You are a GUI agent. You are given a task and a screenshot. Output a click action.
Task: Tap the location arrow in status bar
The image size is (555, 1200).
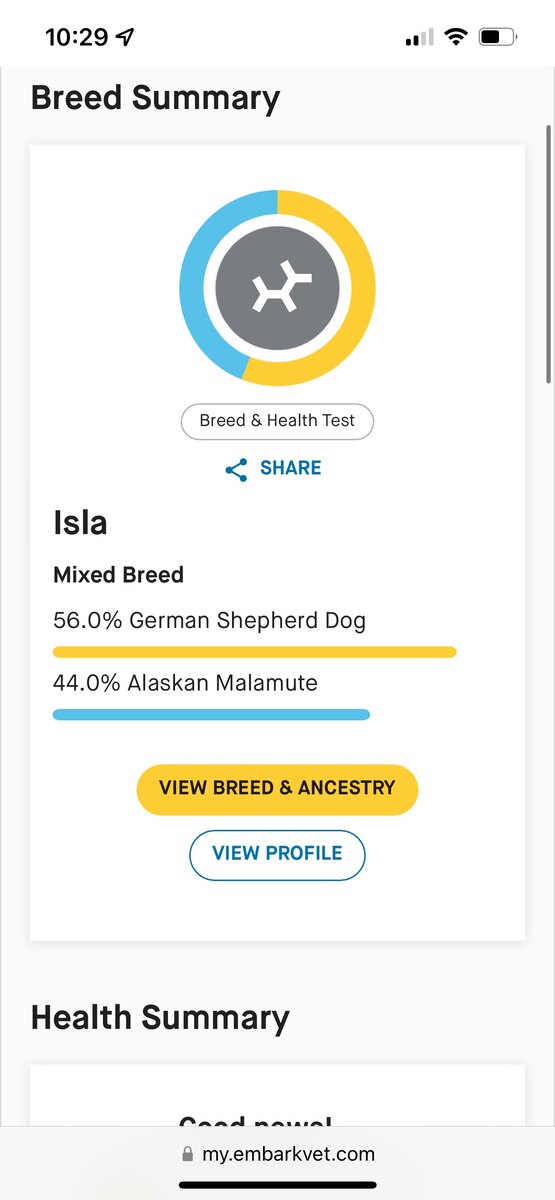125,38
